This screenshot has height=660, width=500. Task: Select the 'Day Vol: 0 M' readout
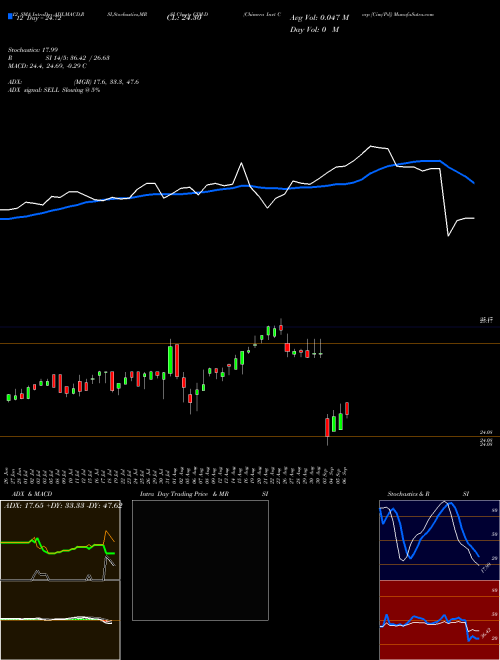pos(314,29)
